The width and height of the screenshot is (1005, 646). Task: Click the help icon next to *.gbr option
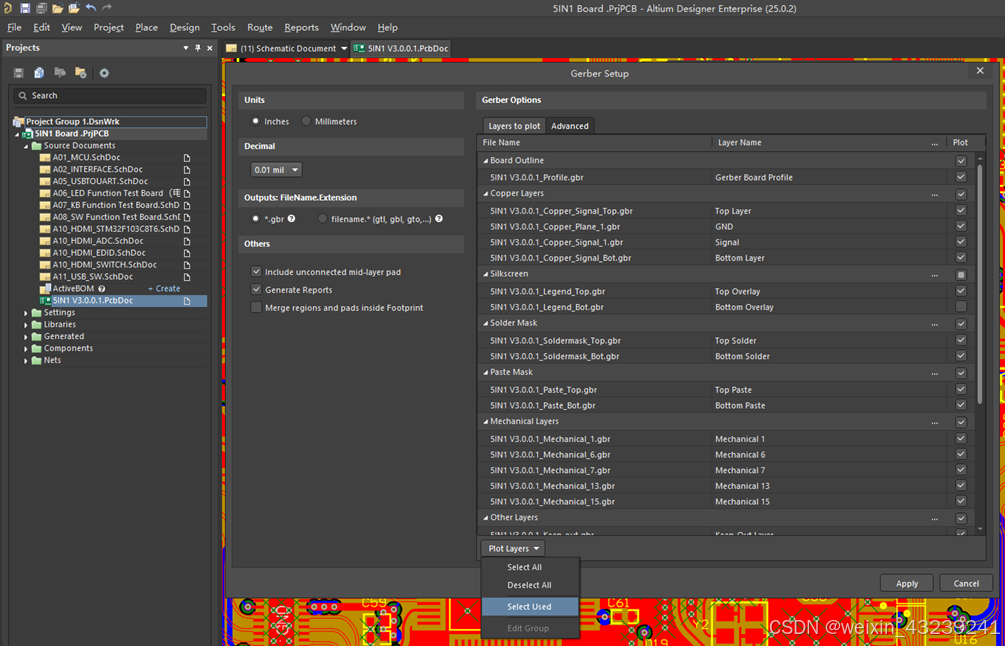point(292,219)
